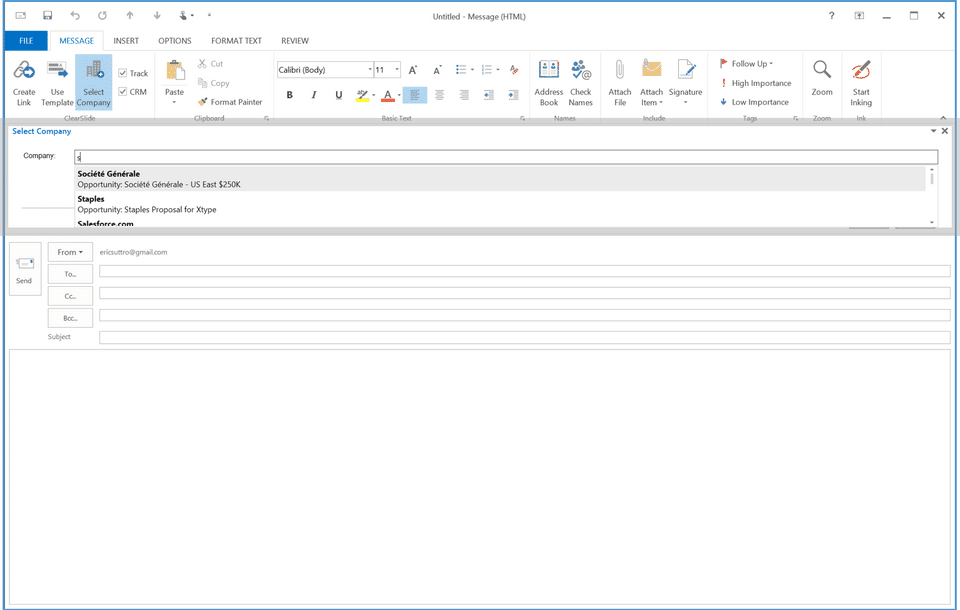This screenshot has height=610, width=960.
Task: Expand the bullets list options
Action: 472,70
